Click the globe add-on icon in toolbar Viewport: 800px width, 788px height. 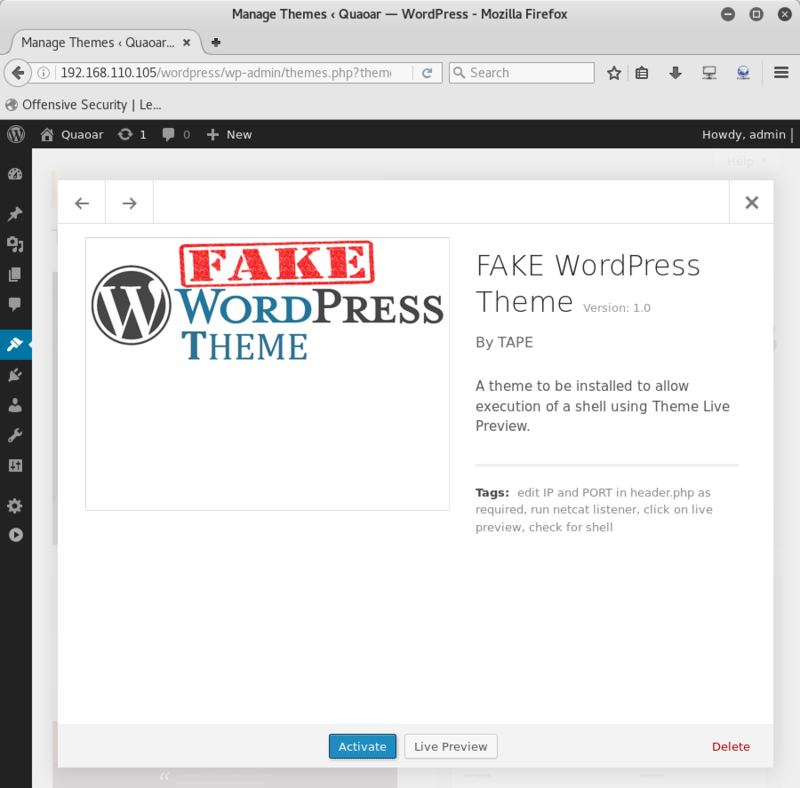(x=743, y=73)
